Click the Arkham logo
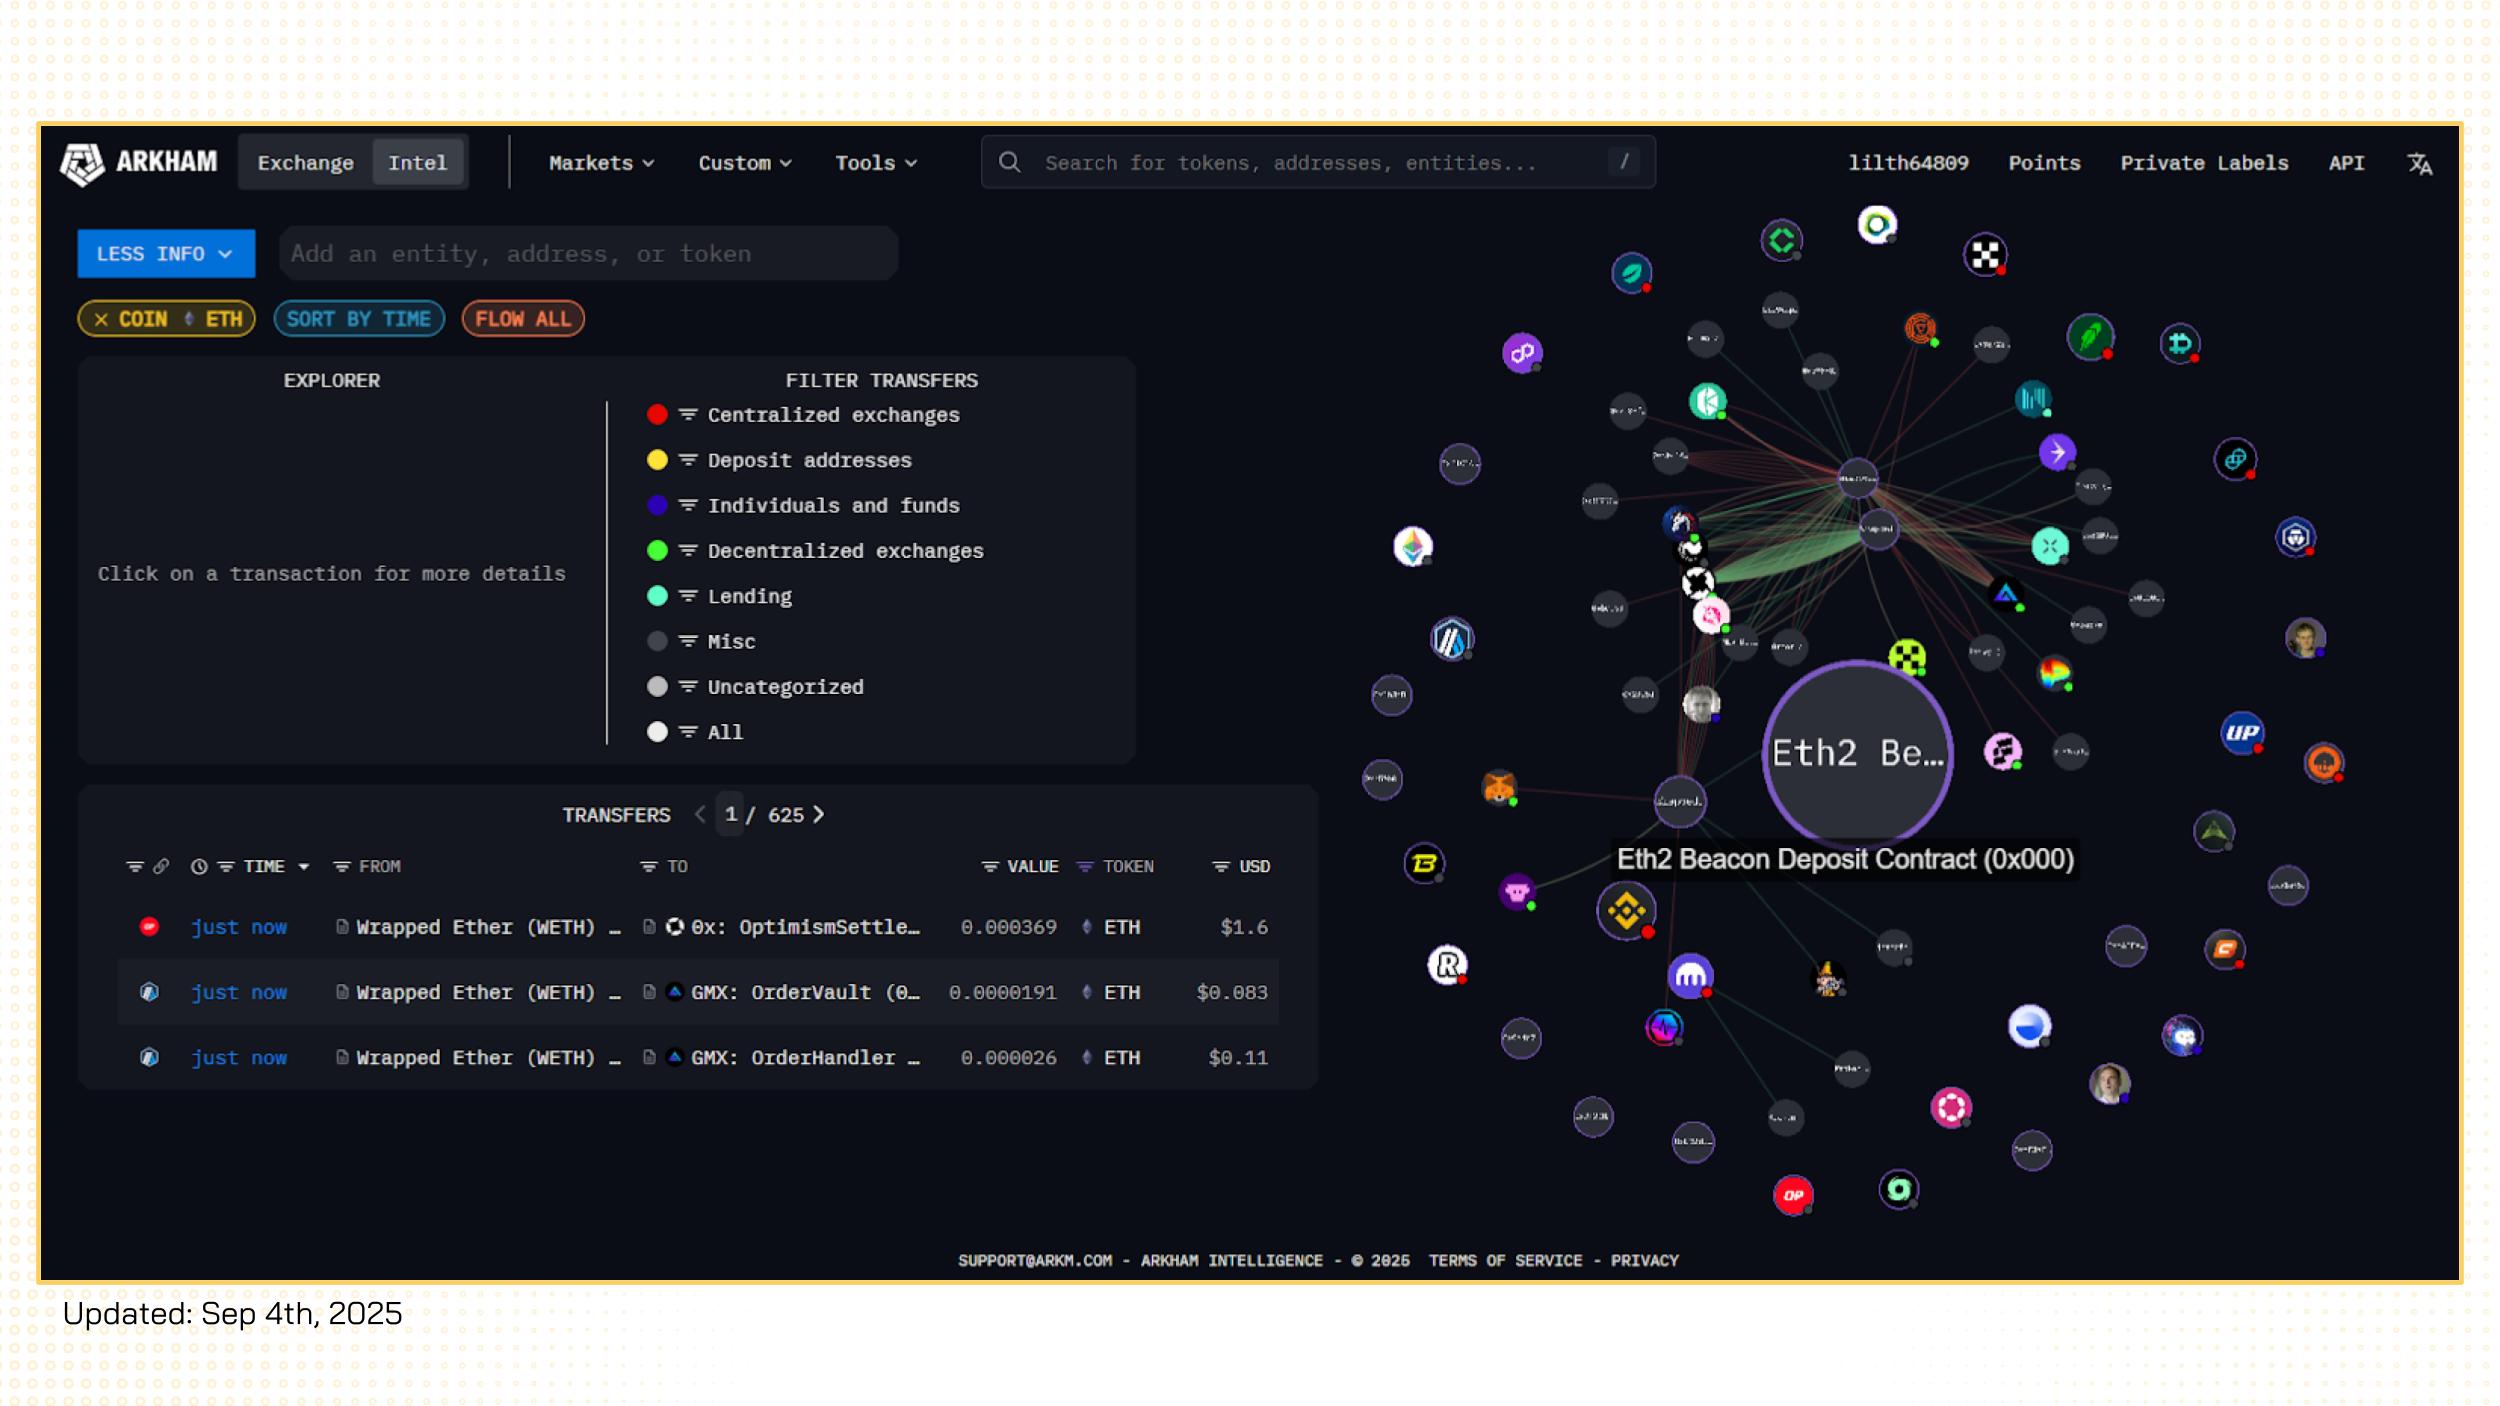The height and width of the screenshot is (1406, 2500). [x=139, y=163]
